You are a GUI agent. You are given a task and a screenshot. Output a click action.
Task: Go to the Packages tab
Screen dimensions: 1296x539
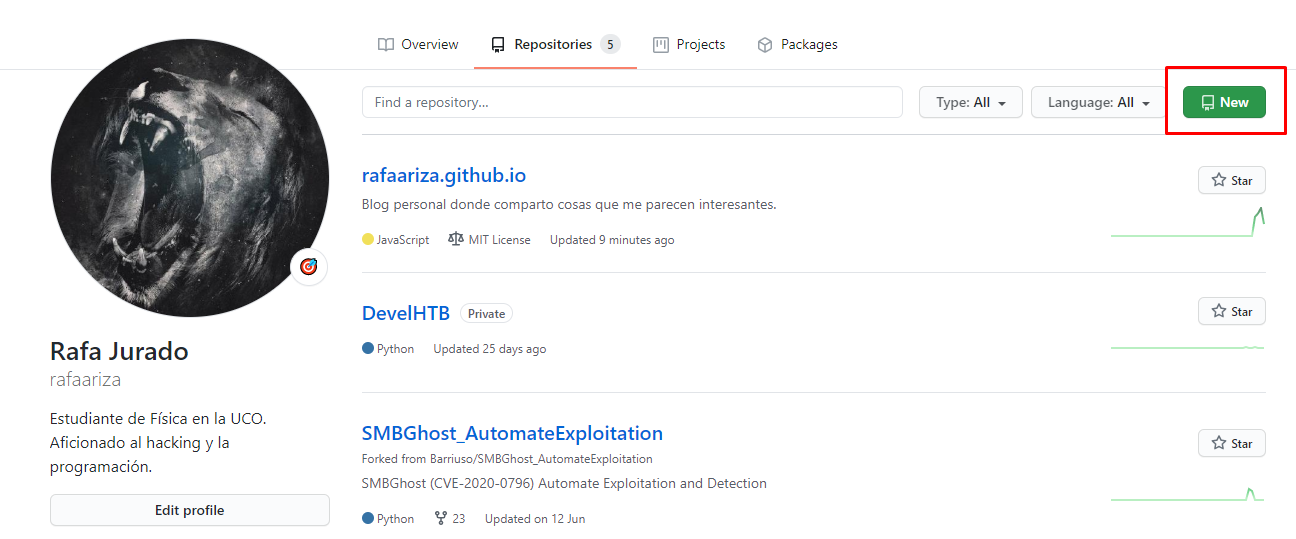click(797, 45)
